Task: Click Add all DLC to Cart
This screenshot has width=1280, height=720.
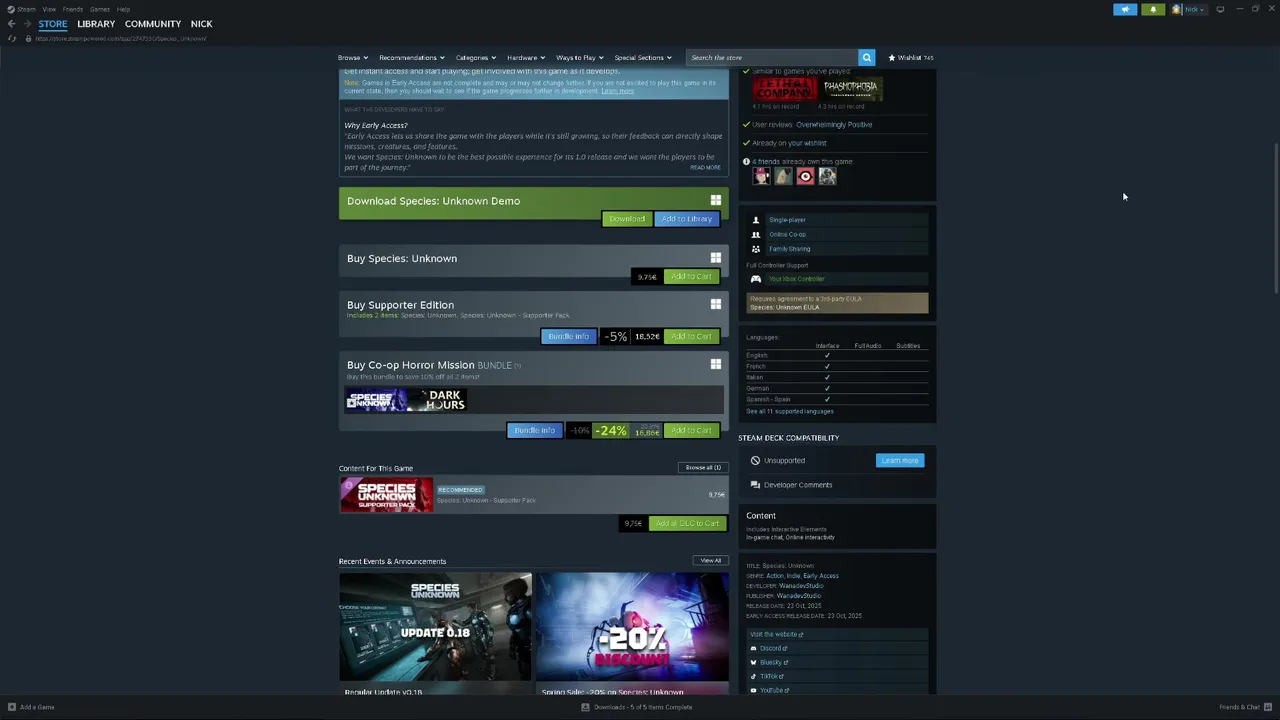Action: coord(687,523)
